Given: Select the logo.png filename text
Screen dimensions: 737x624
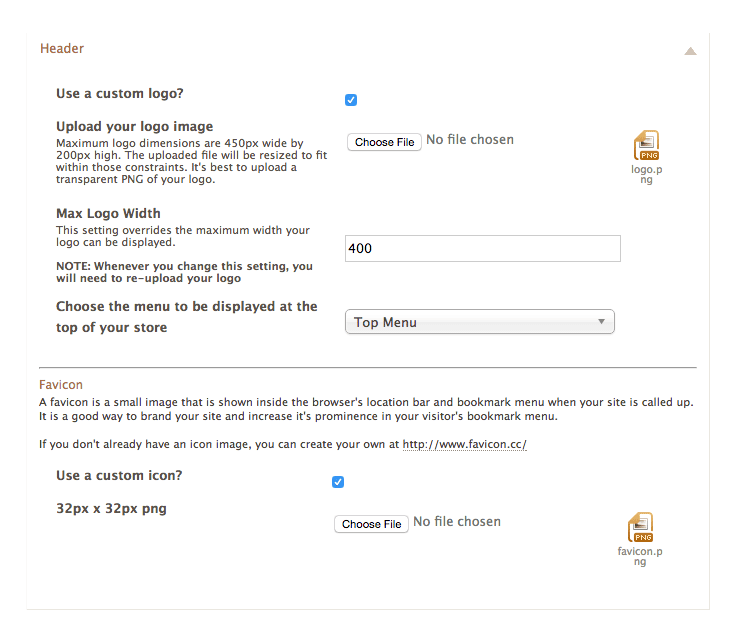Looking at the screenshot, I should pos(647,174).
